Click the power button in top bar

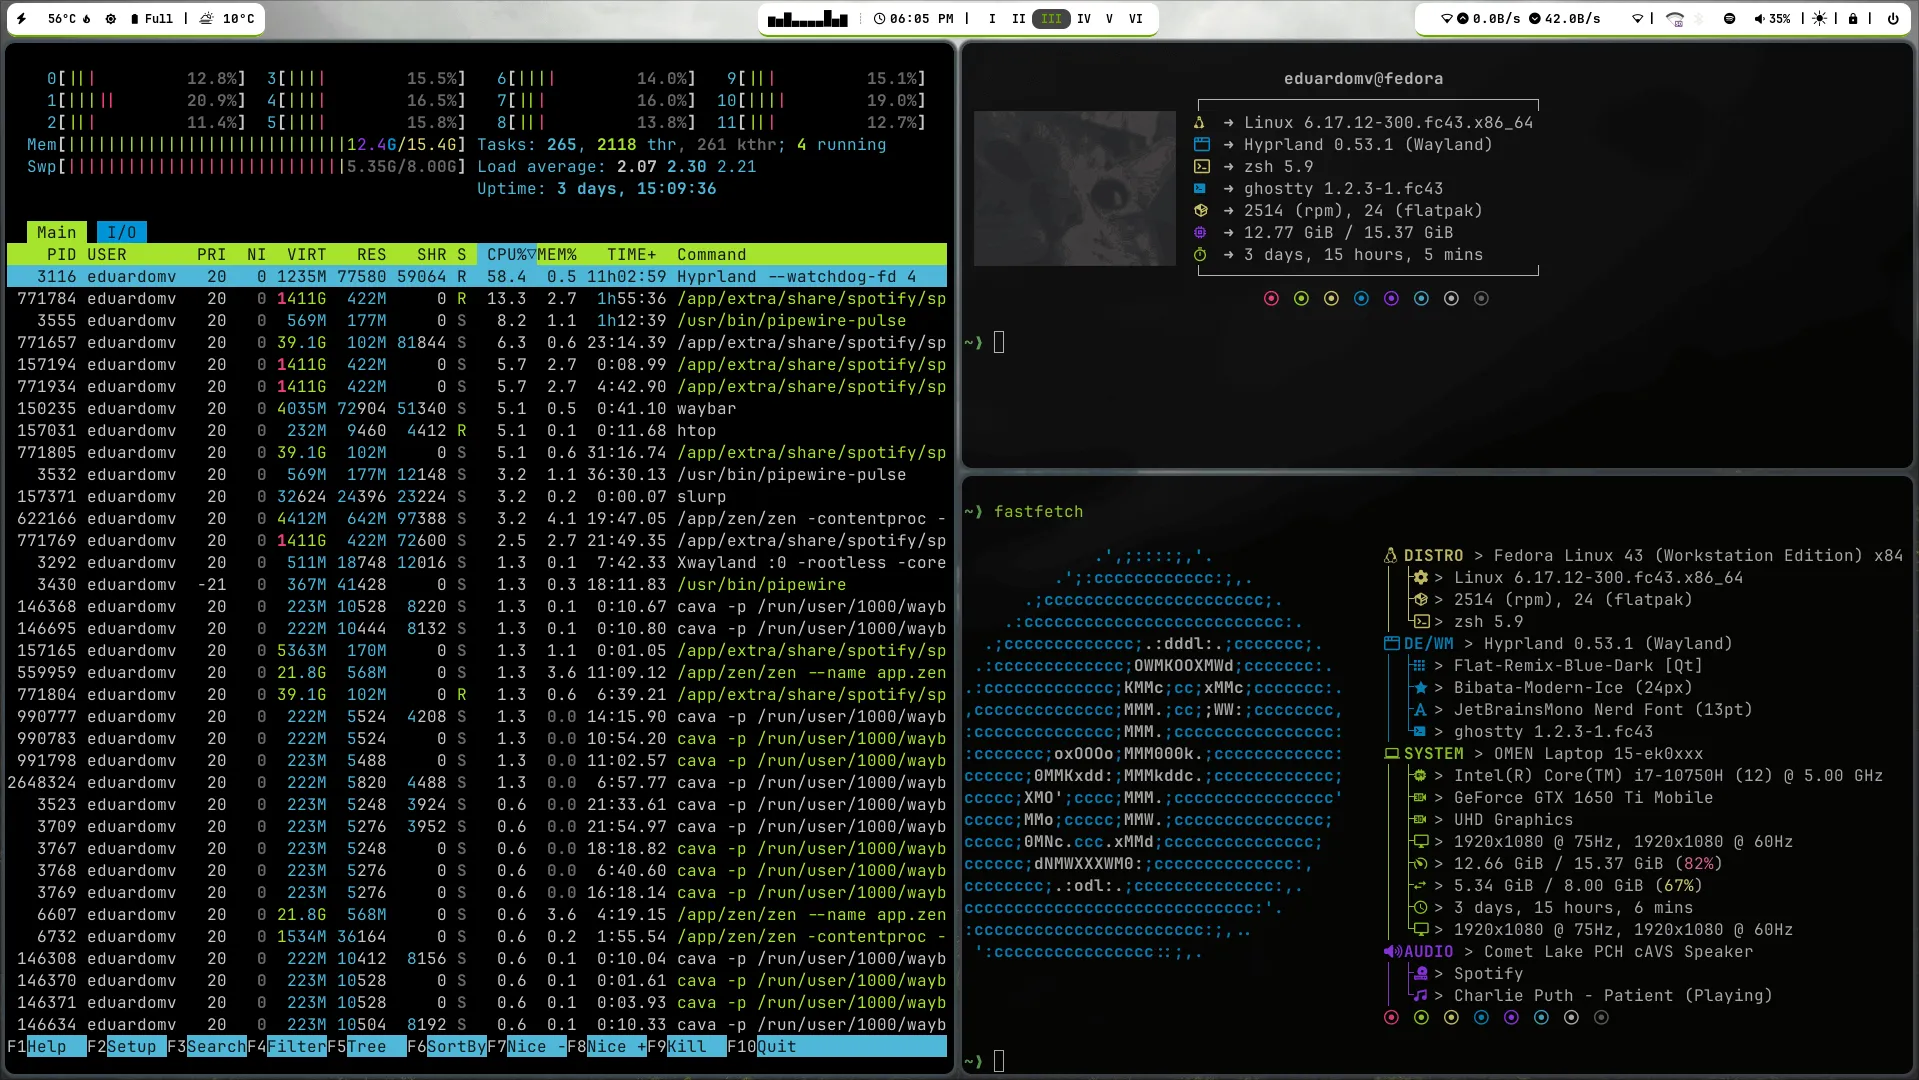click(1892, 19)
